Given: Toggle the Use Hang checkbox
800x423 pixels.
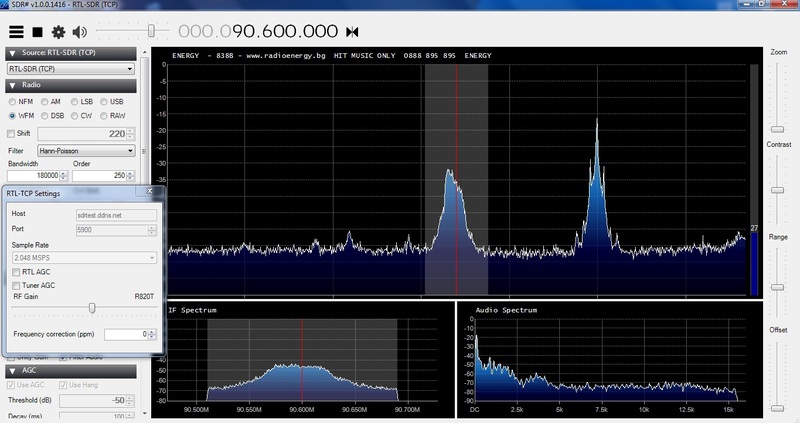Looking at the screenshot, I should click(x=63, y=385).
